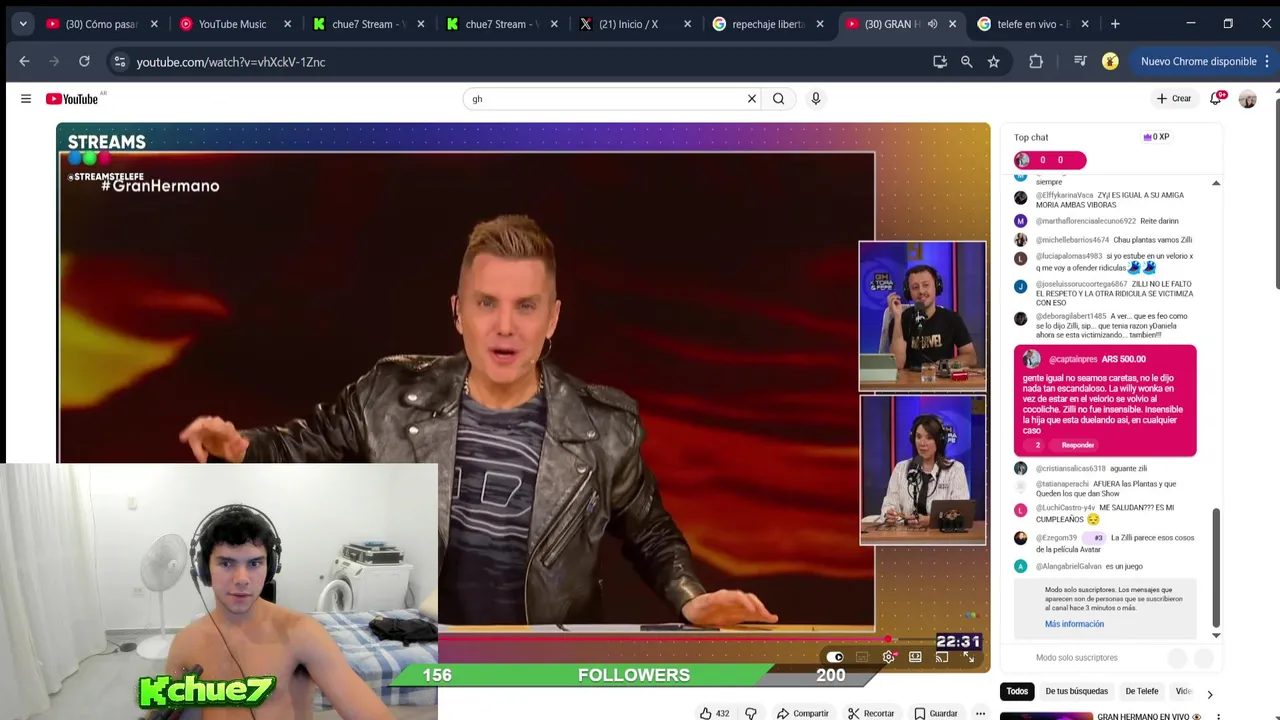1280x720 pixels.
Task: Click the pink leaderboard pill in chat
Action: click(1050, 160)
